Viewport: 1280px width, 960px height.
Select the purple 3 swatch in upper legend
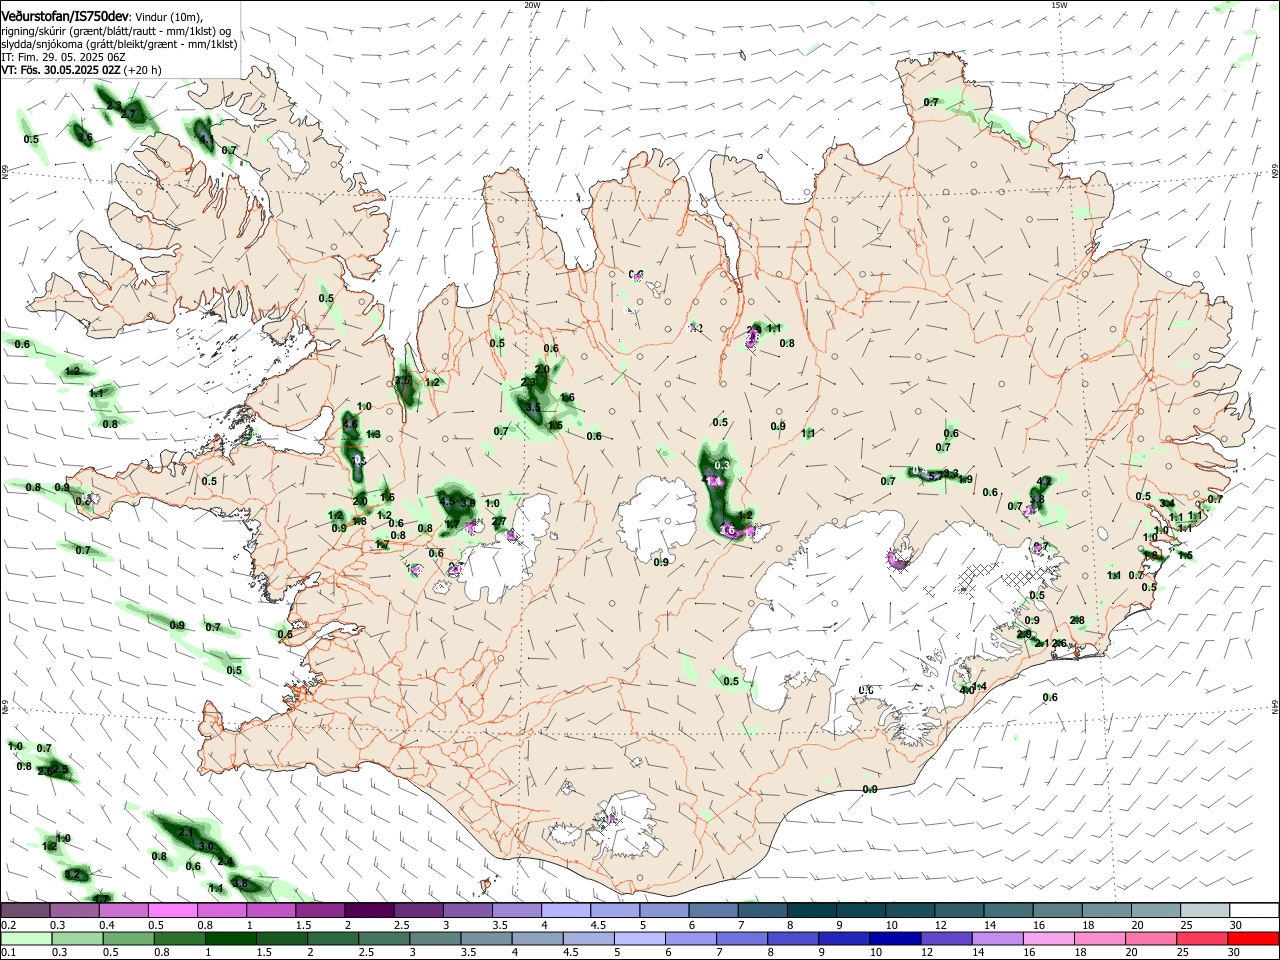(467, 910)
